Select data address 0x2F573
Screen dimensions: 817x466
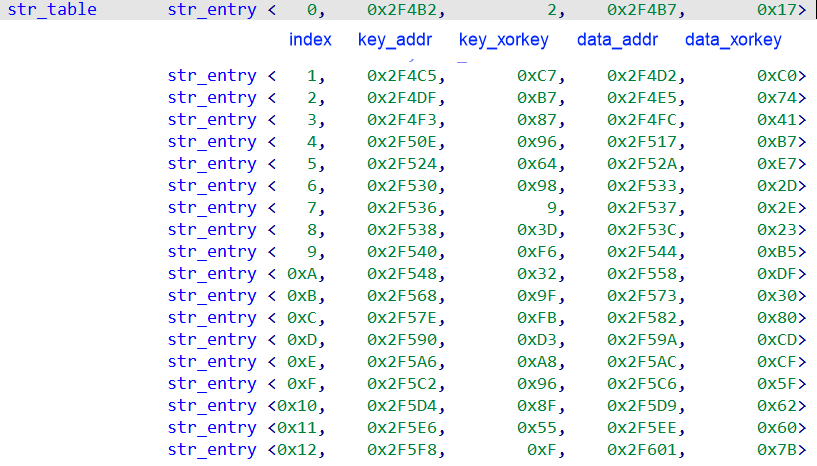click(641, 296)
